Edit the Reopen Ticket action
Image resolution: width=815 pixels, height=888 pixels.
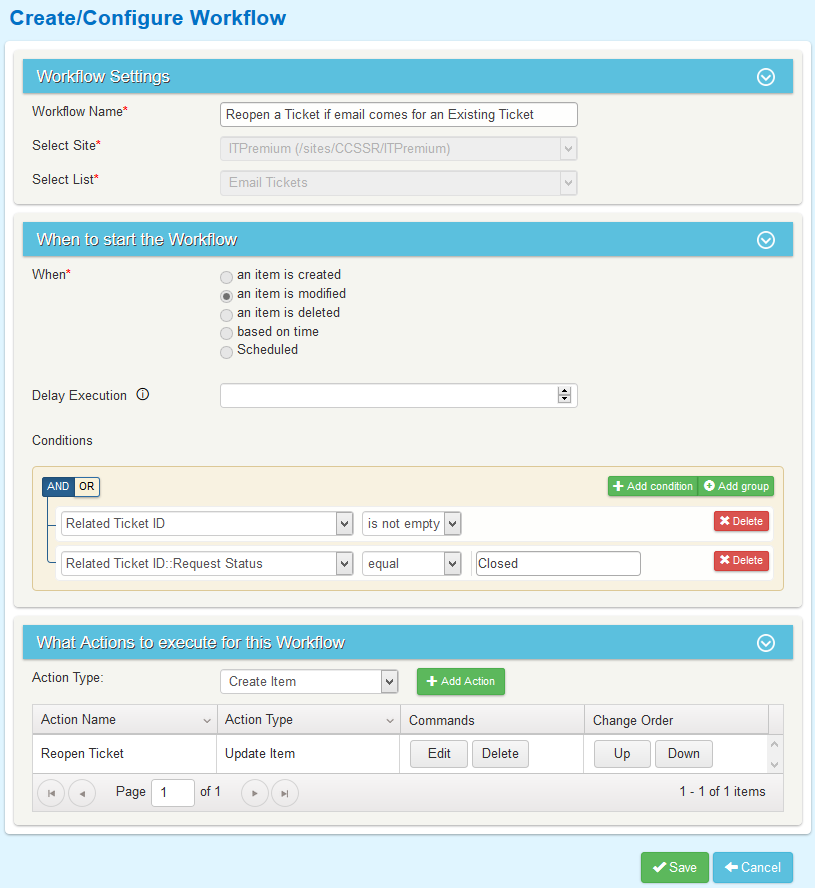tap(439, 754)
